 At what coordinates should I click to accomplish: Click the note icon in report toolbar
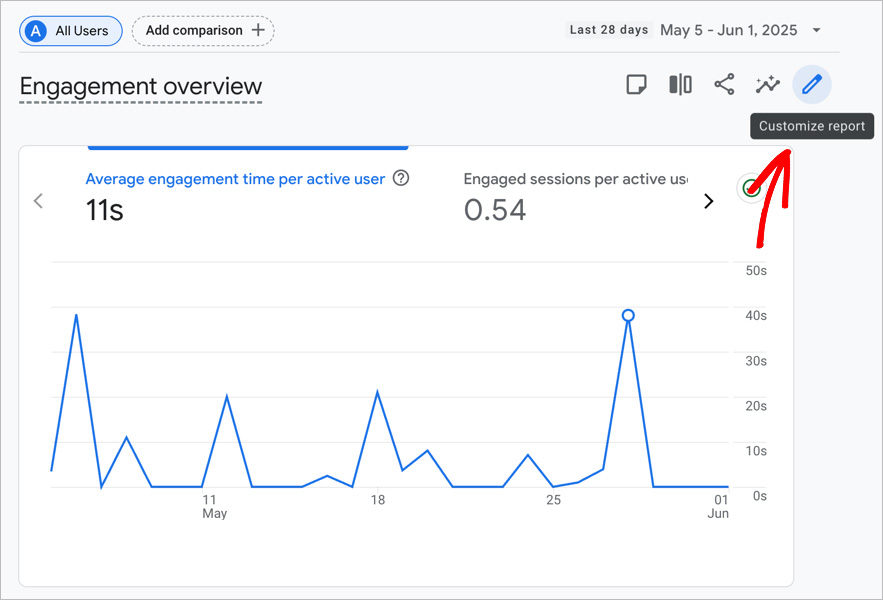[636, 85]
